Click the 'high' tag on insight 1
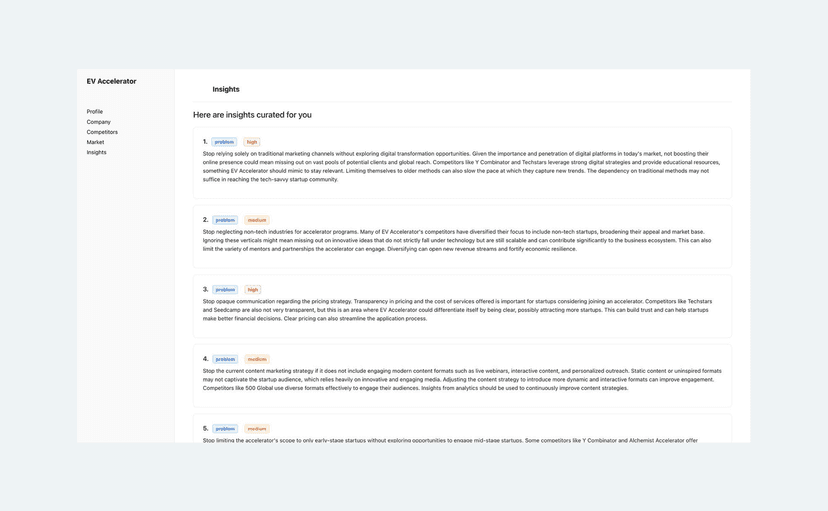This screenshot has height=511, width=828. [252, 142]
